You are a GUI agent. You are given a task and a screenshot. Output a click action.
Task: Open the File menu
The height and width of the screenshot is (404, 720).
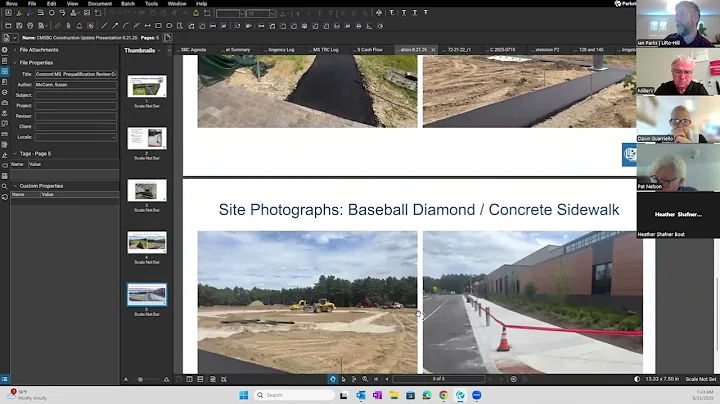[x=32, y=4]
